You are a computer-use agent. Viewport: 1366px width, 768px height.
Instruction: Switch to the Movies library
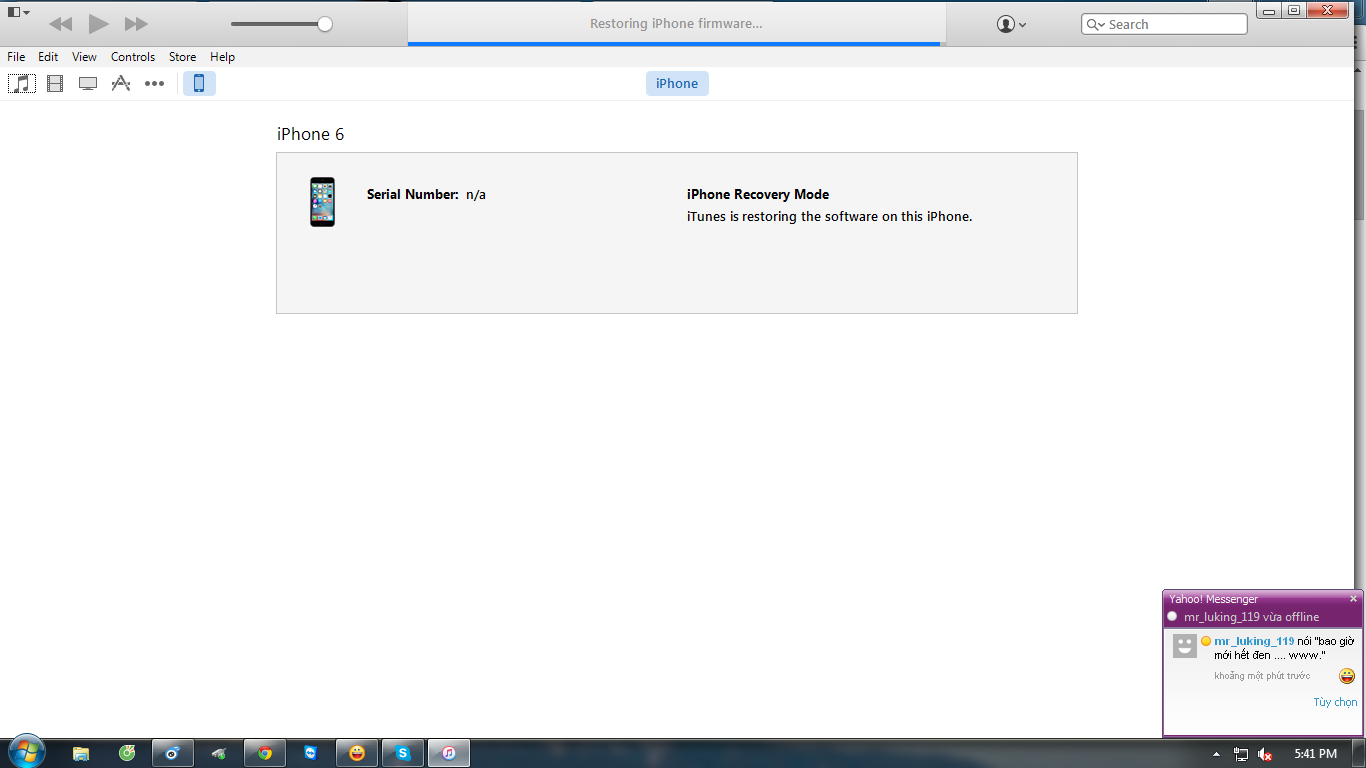coord(55,84)
